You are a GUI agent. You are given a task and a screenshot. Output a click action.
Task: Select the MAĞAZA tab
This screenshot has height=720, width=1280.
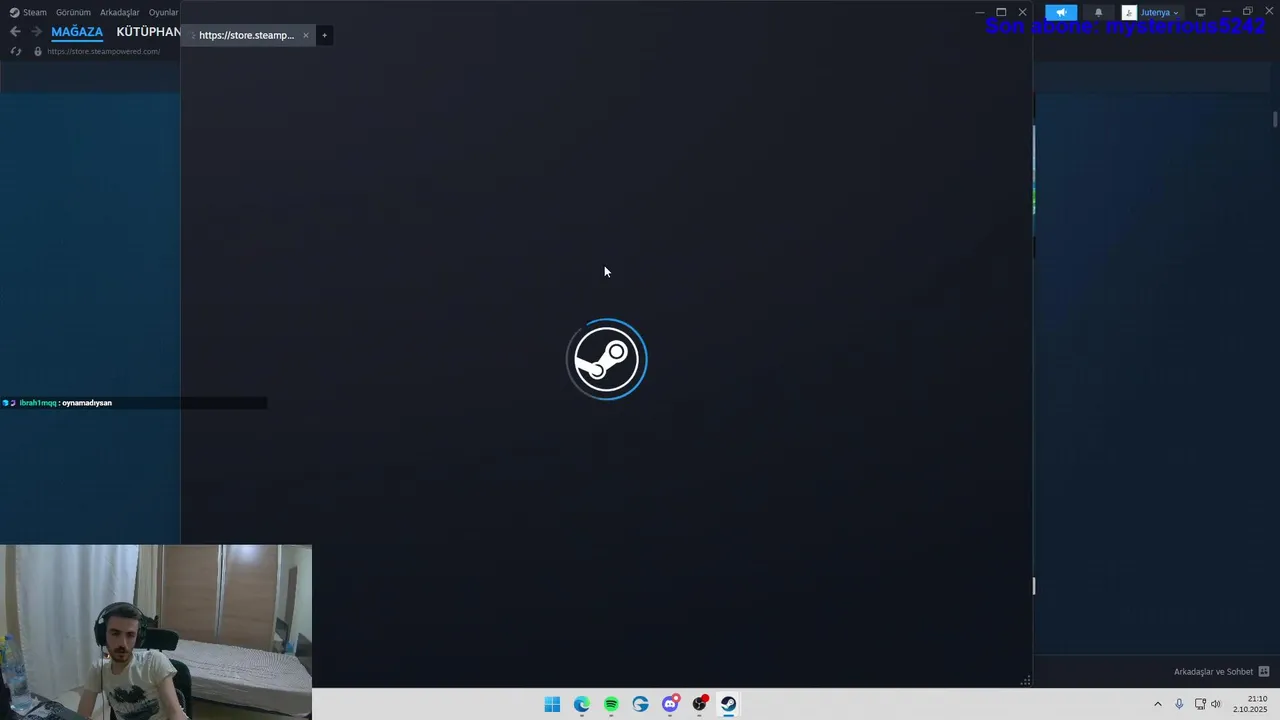(x=77, y=32)
